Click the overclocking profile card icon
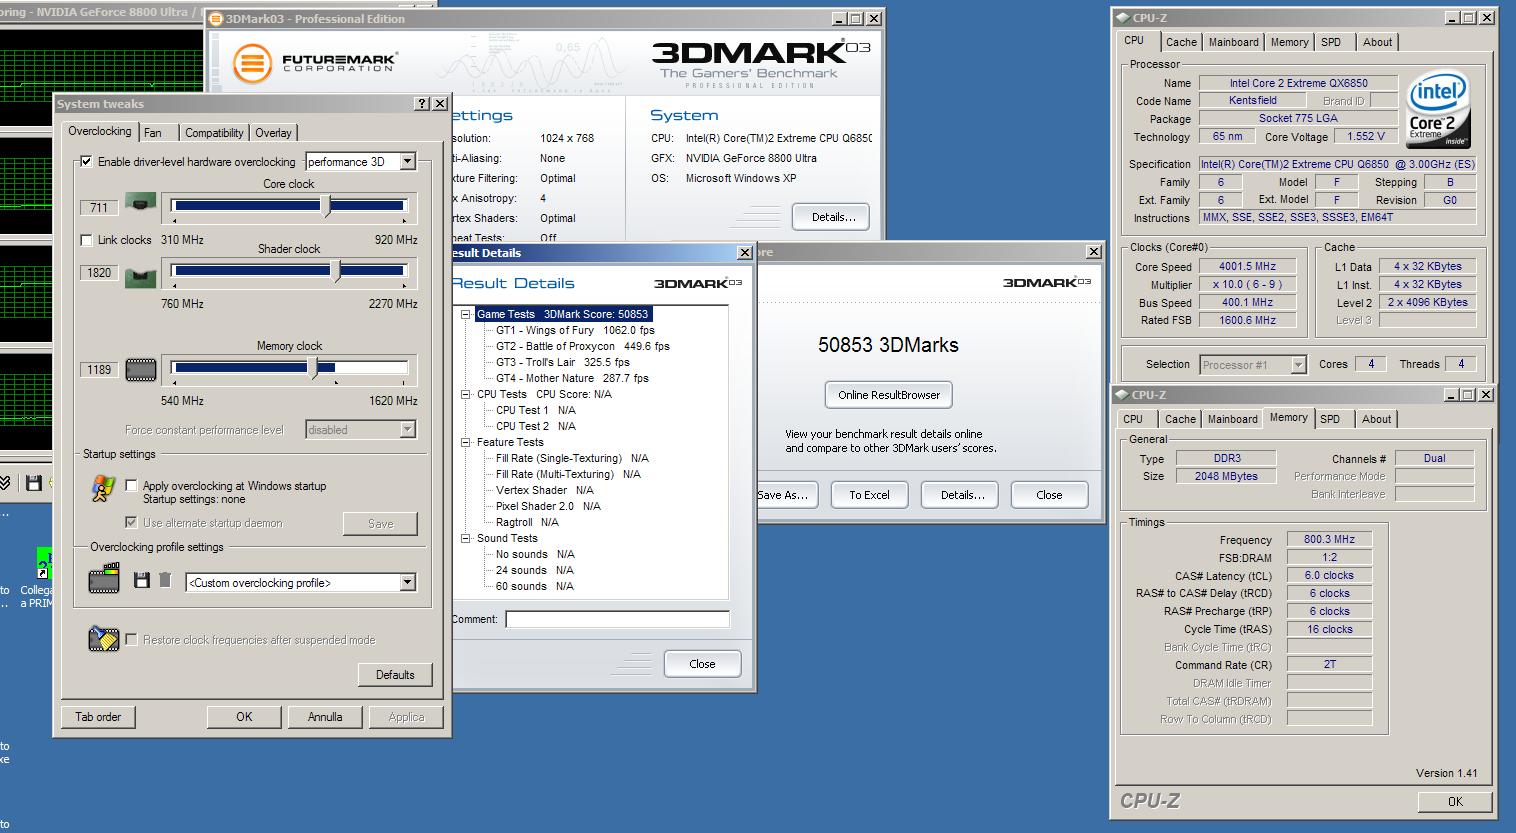The width and height of the screenshot is (1516, 833). pyautogui.click(x=103, y=580)
